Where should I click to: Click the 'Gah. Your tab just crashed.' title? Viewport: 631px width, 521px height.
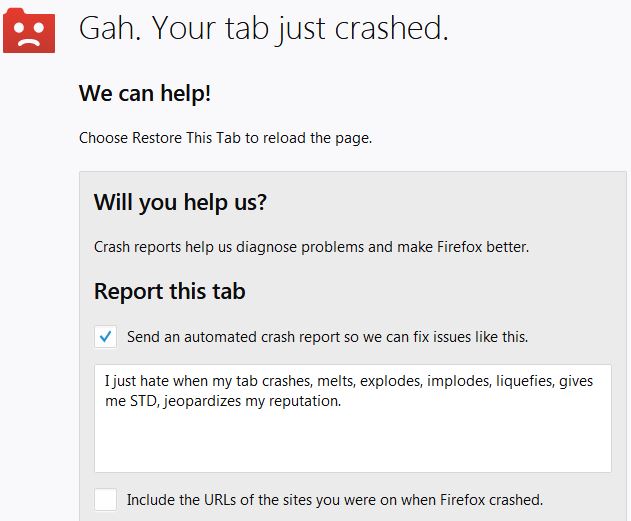point(264,28)
